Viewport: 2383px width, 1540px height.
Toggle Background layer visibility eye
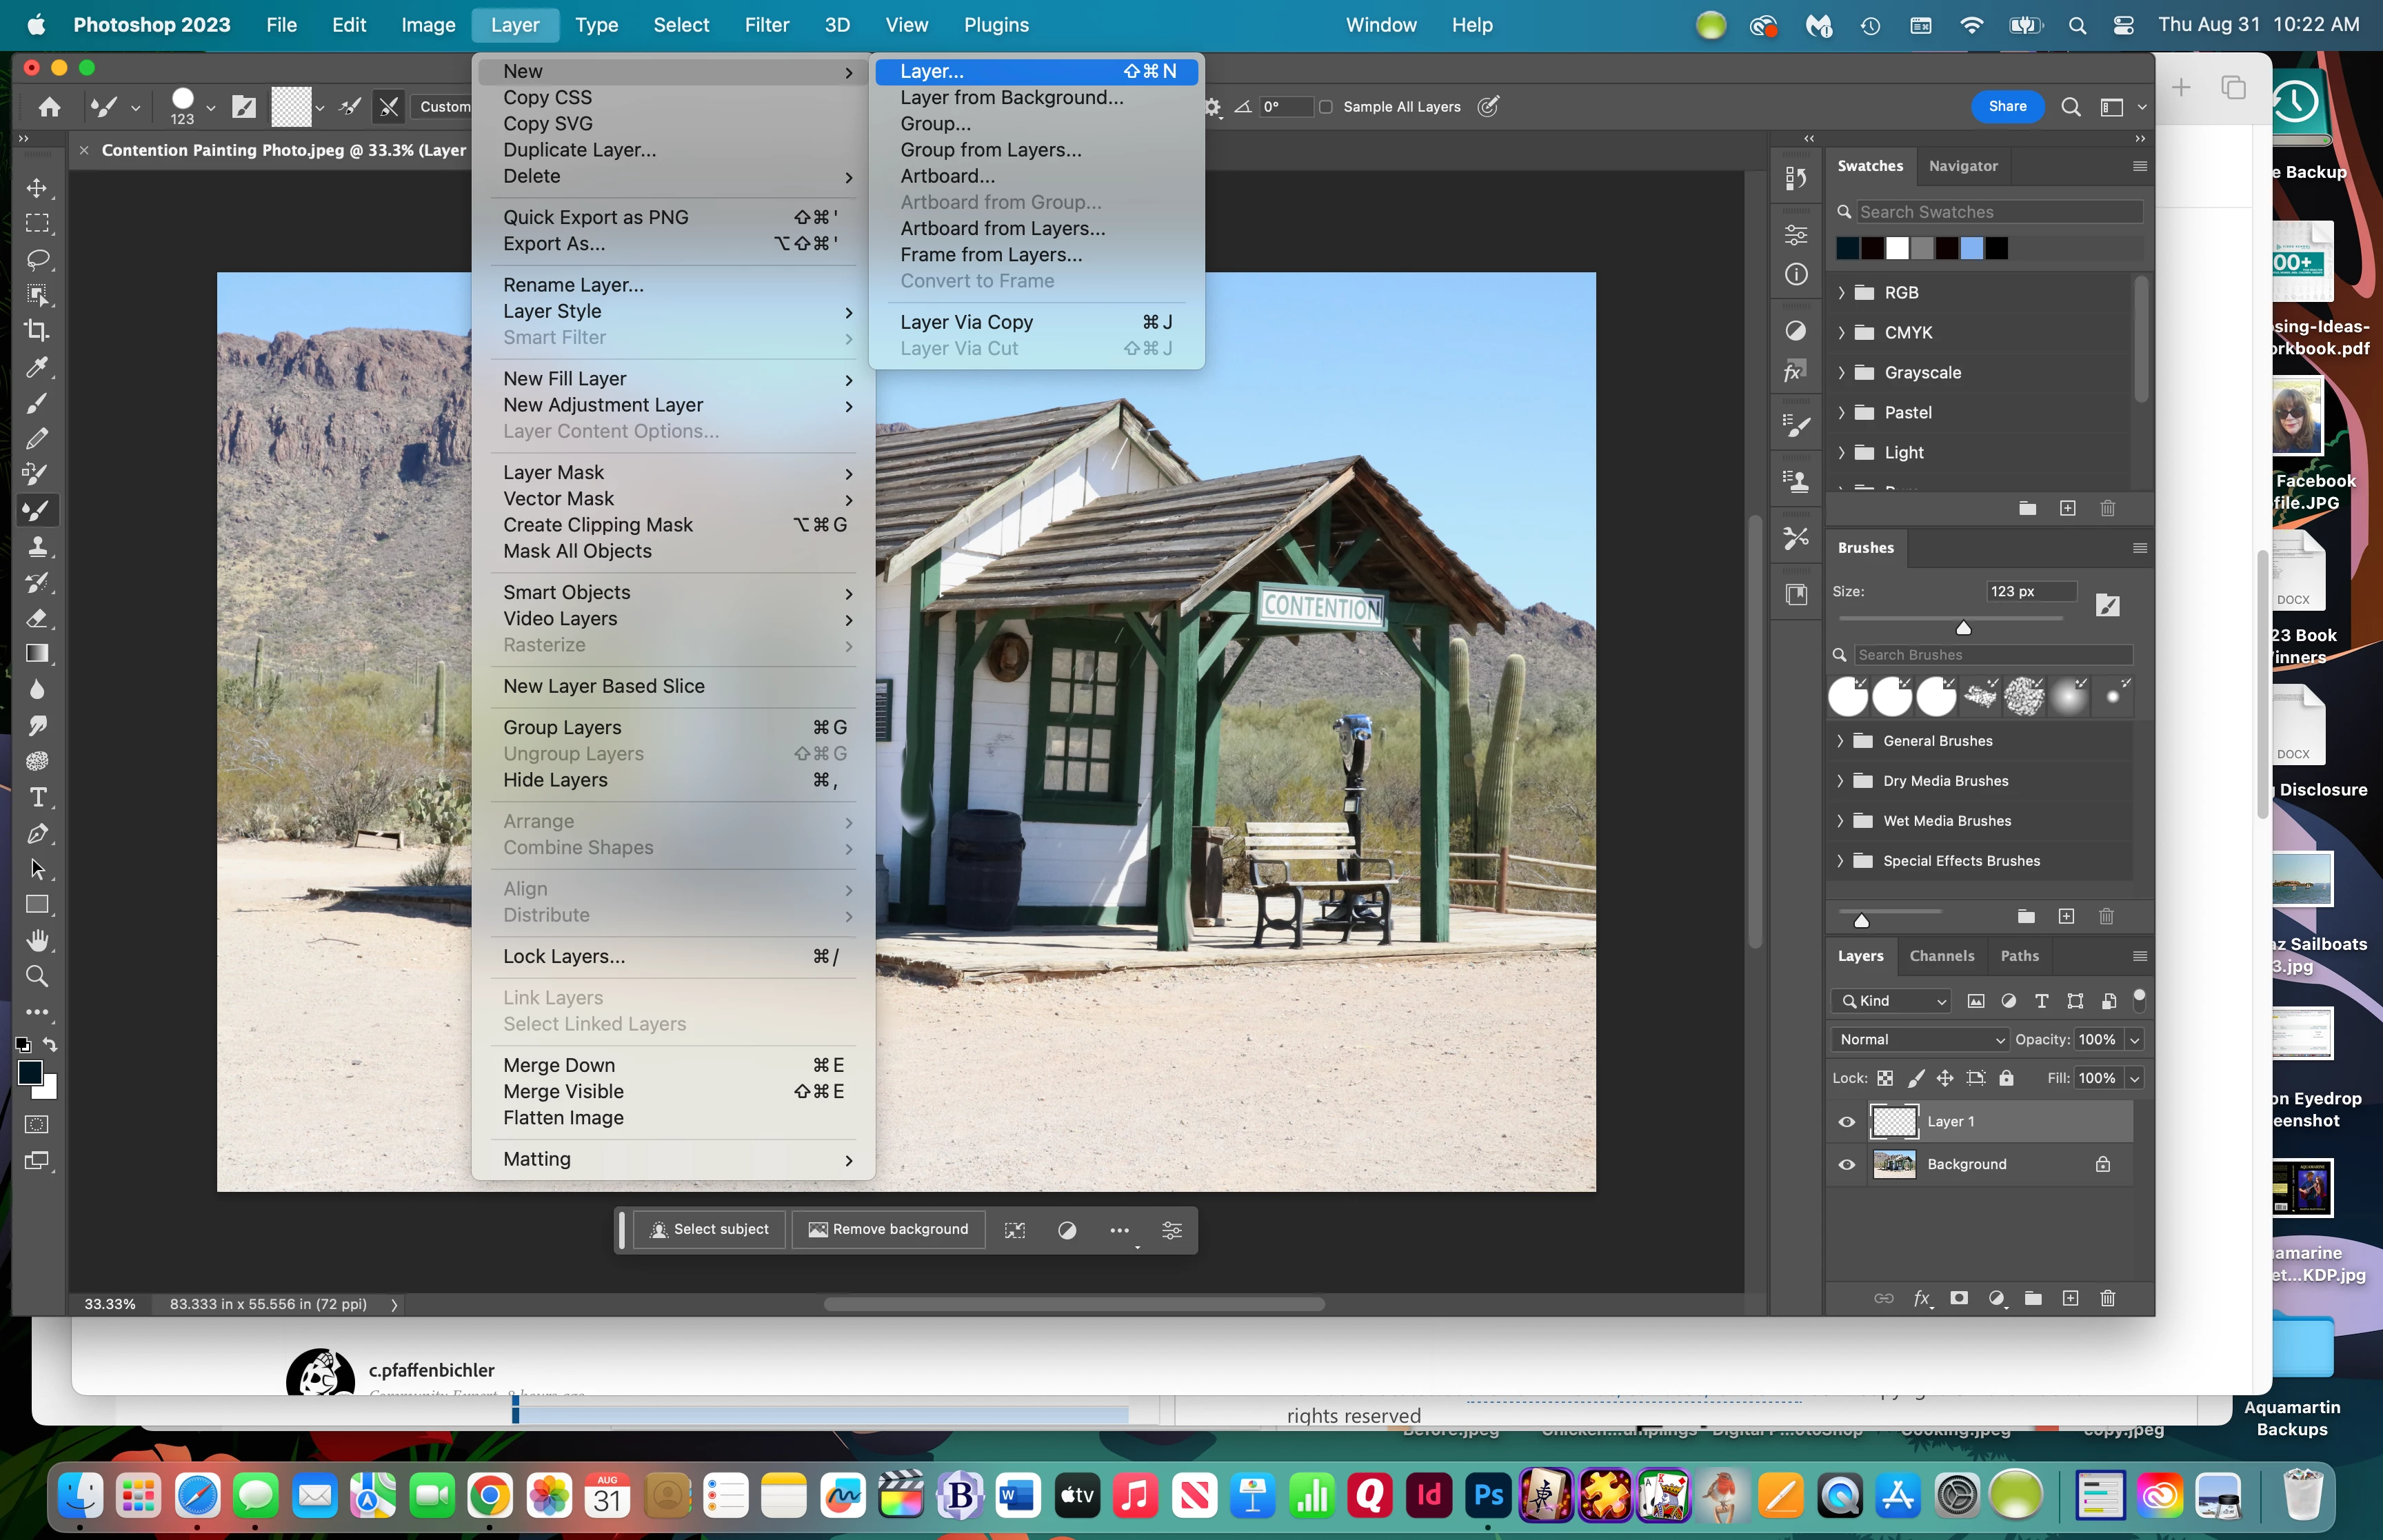[x=1846, y=1164]
